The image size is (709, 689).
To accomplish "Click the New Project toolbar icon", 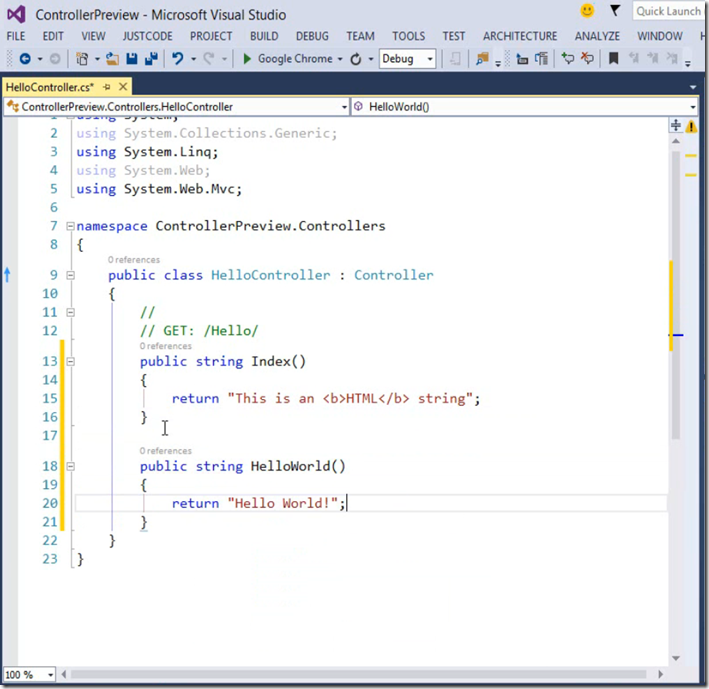I will coord(82,59).
